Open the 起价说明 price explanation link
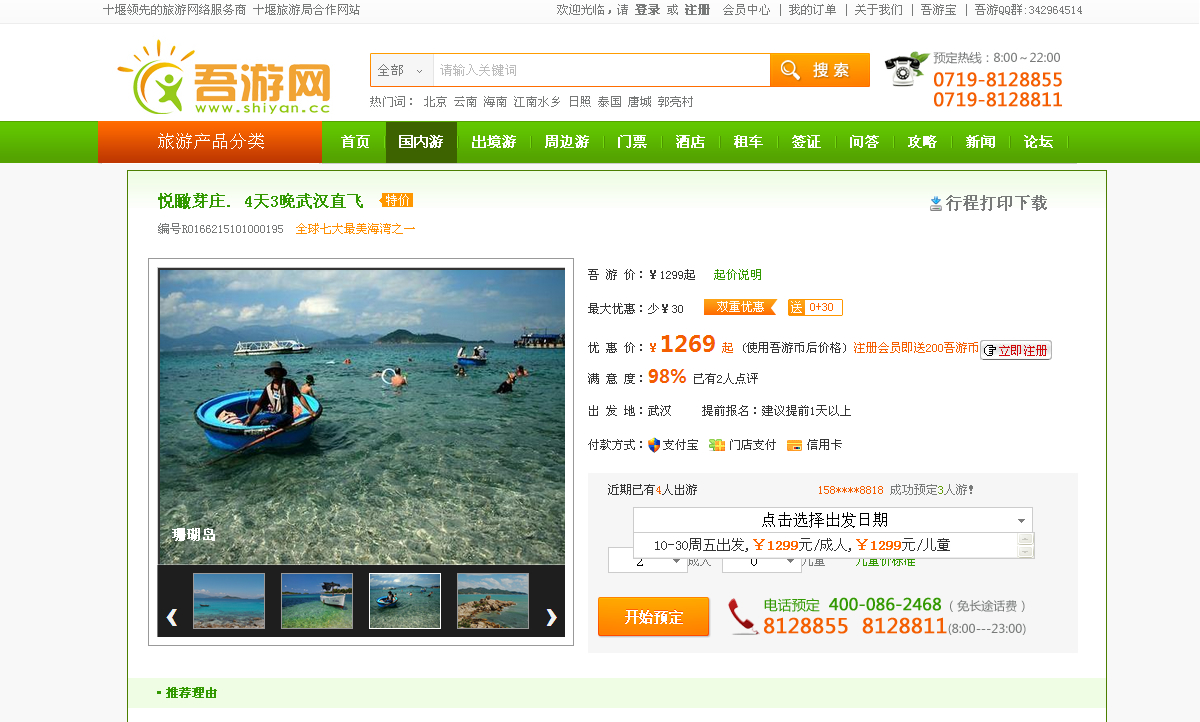The width and height of the screenshot is (1200, 722). click(x=738, y=275)
